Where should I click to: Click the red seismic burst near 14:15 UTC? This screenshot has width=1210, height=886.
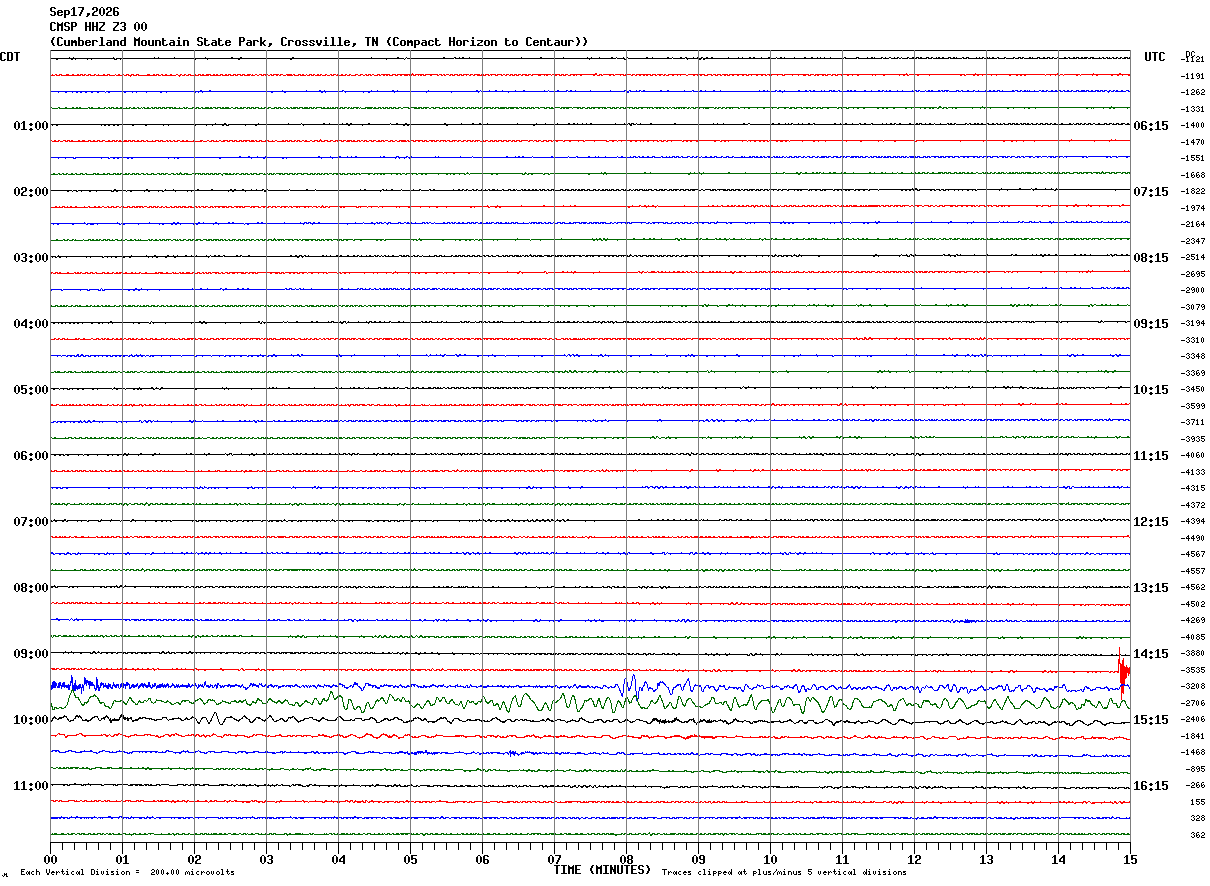[x=1123, y=670]
